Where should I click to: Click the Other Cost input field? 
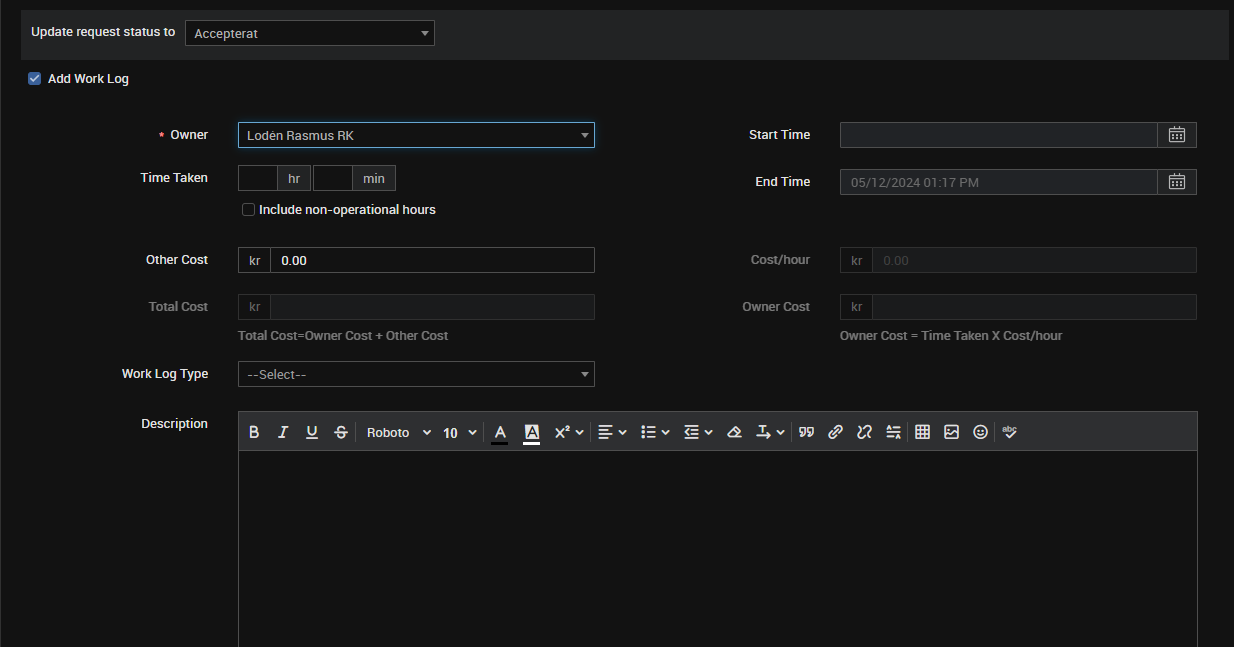point(432,260)
